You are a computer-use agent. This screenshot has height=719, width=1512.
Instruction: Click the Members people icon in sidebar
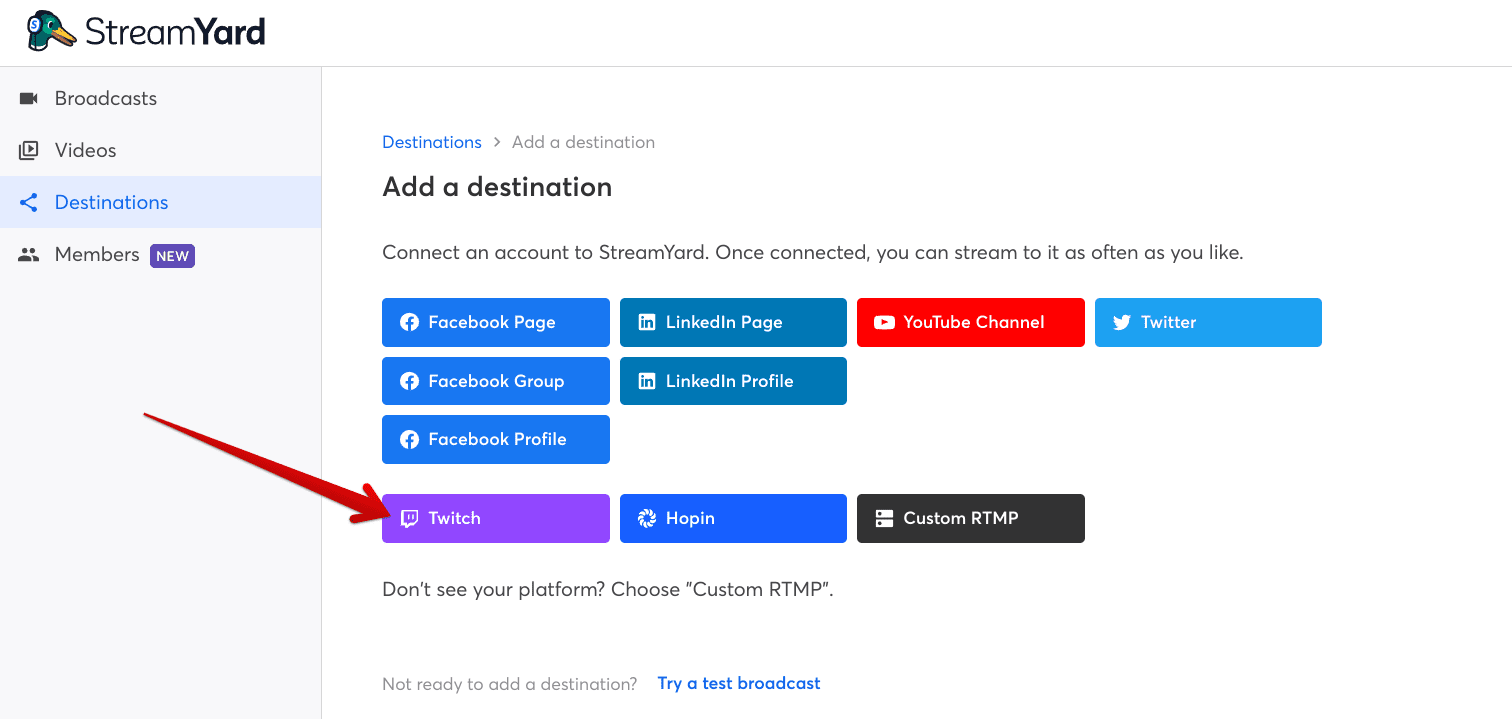pyautogui.click(x=29, y=254)
